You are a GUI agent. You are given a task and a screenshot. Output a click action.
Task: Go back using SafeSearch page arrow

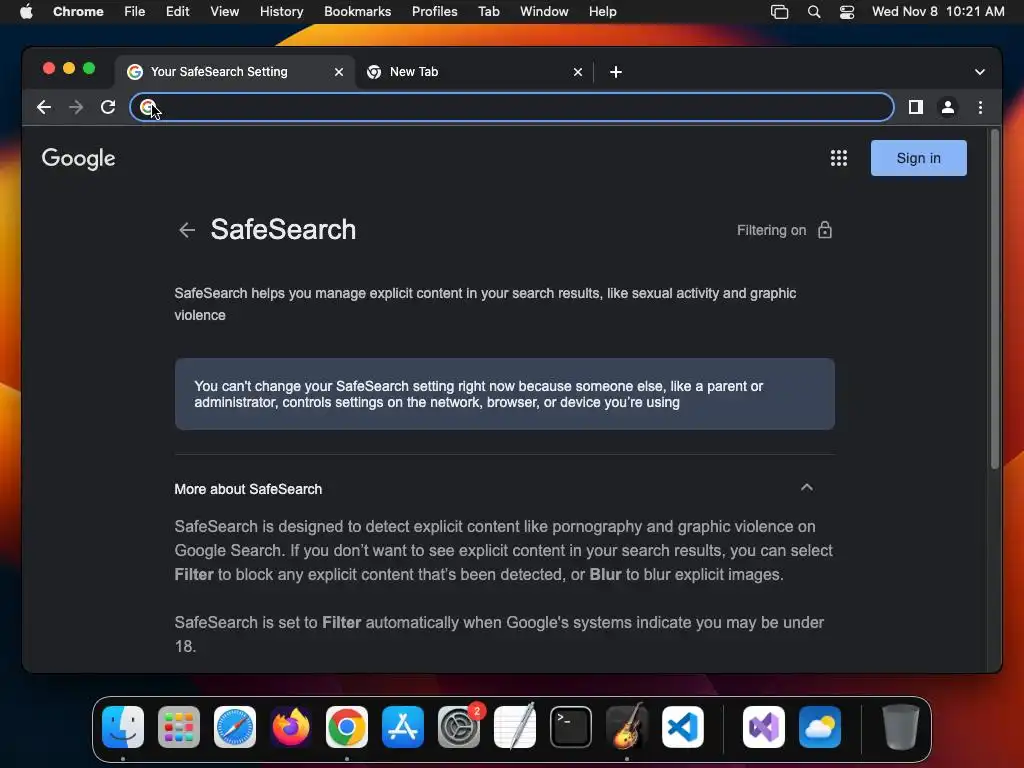187,230
